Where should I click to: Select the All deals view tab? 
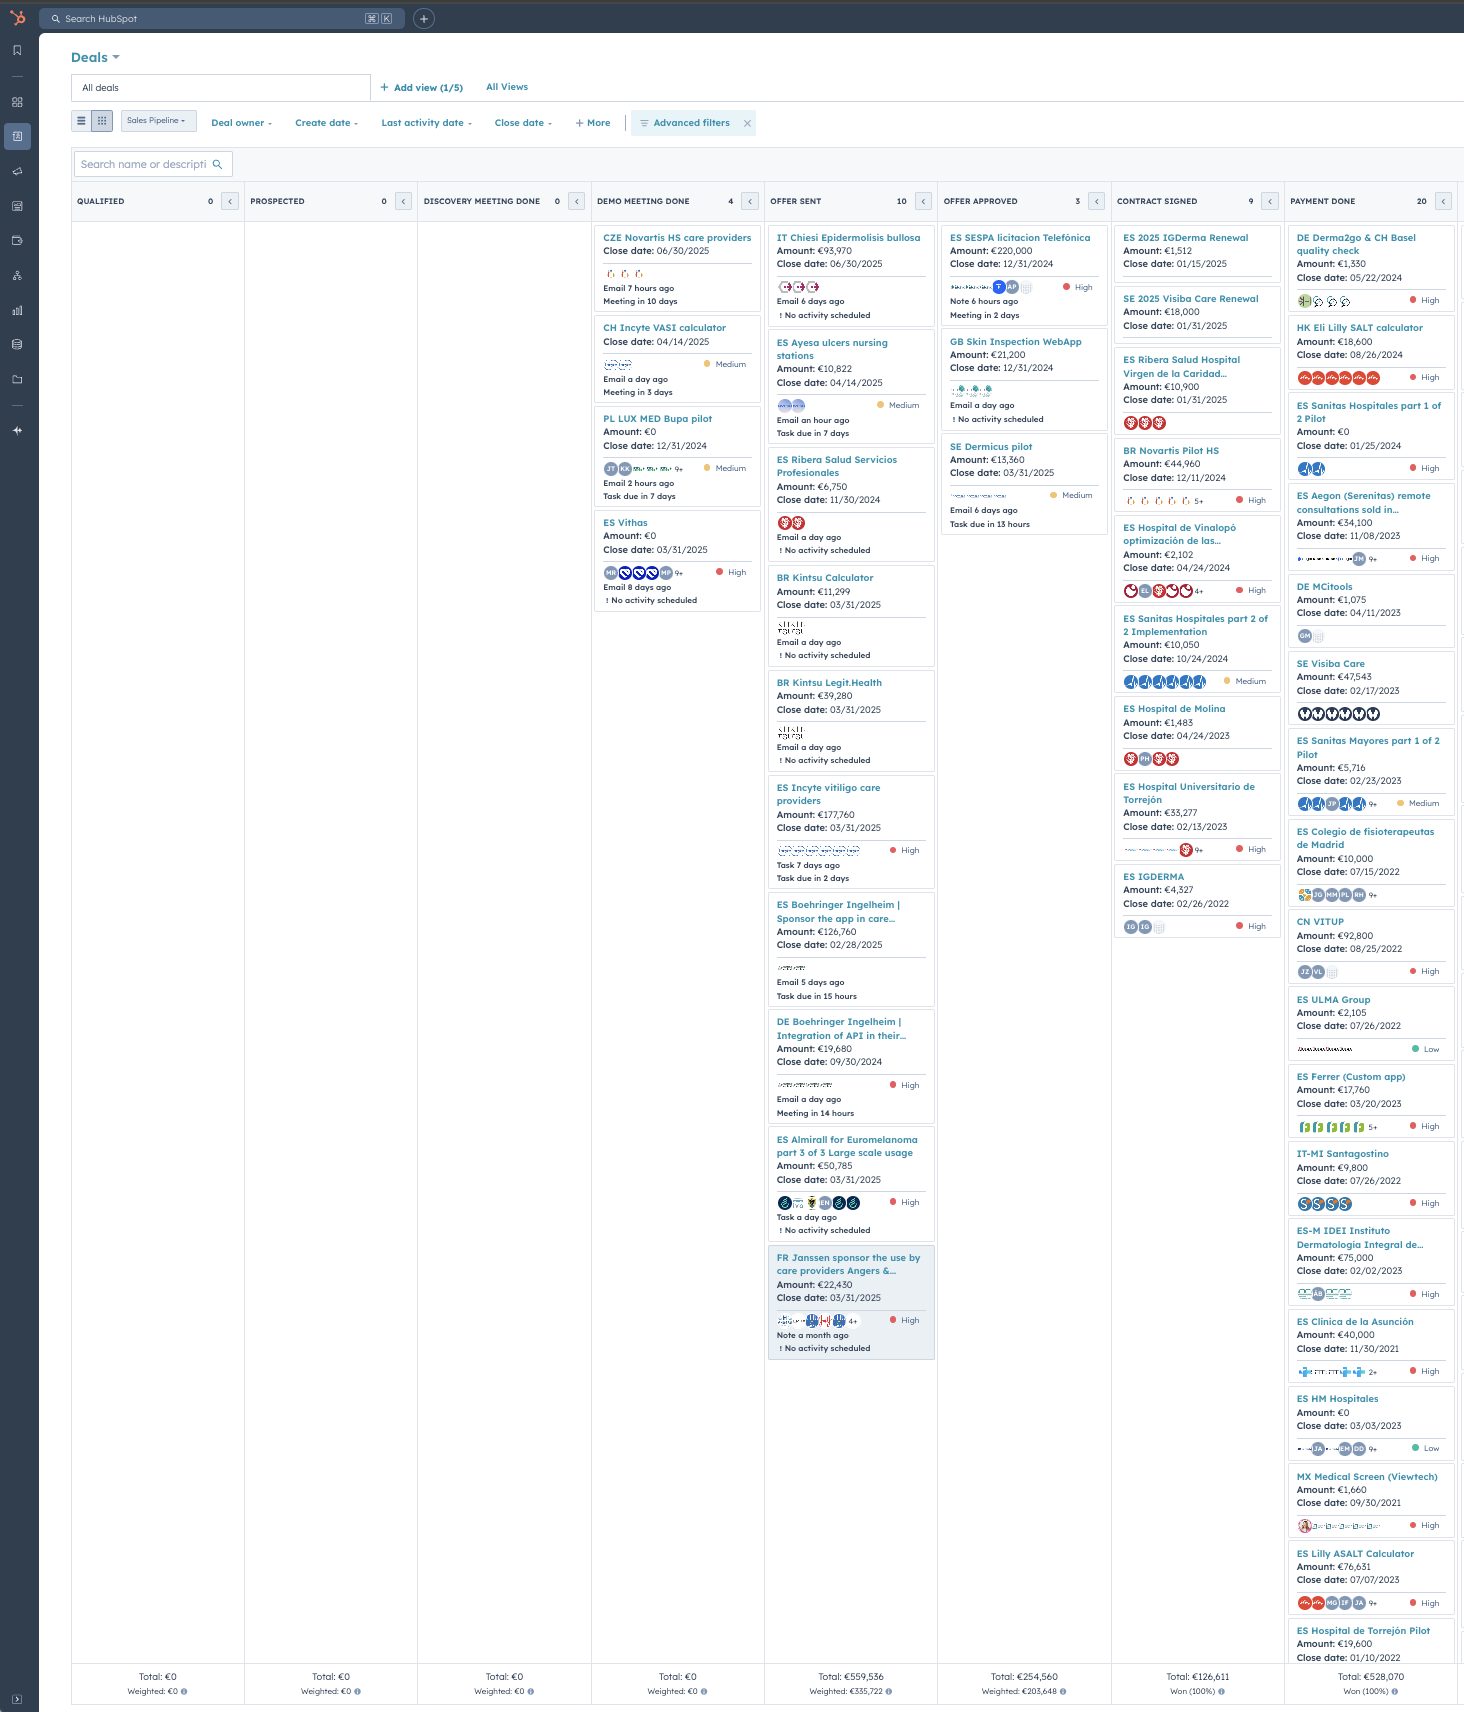click(x=220, y=88)
